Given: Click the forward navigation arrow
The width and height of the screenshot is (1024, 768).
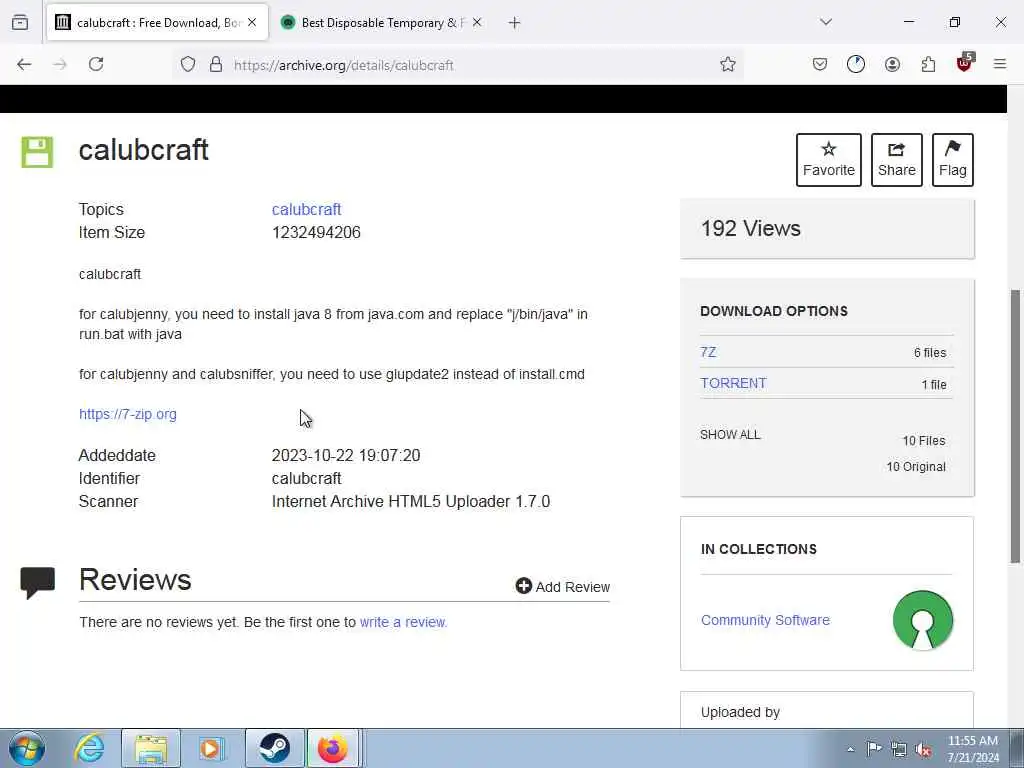Looking at the screenshot, I should [x=60, y=65].
